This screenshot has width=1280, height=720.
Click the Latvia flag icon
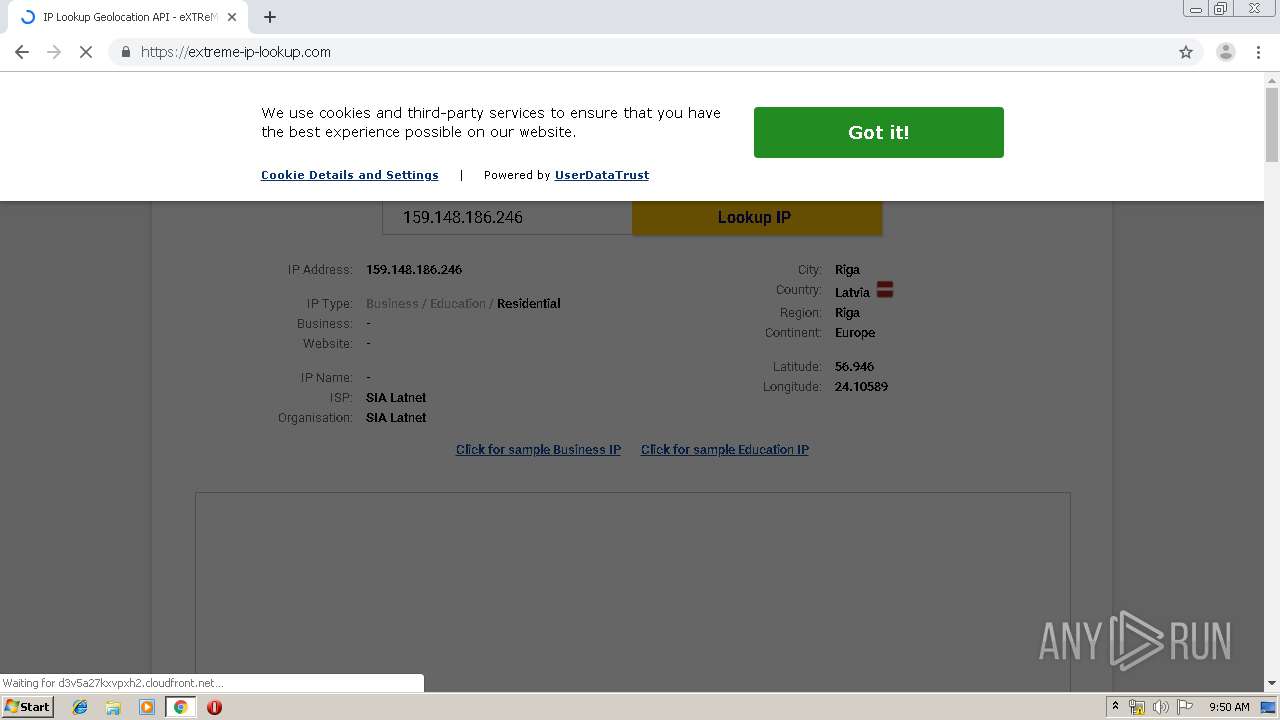pos(885,290)
